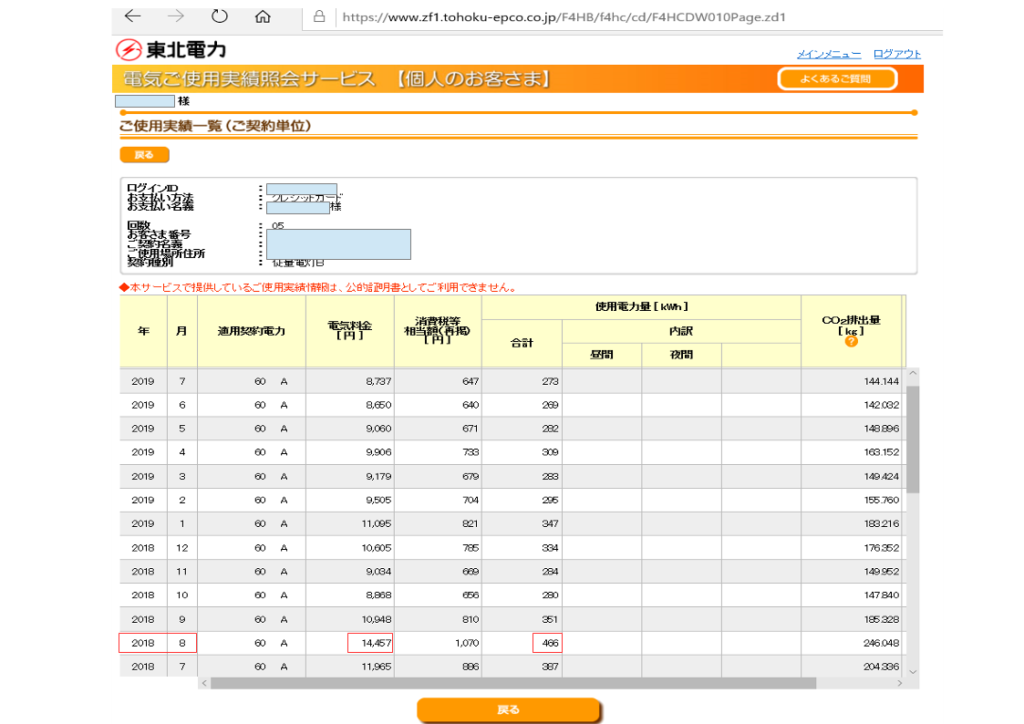Click the 東北電力 logo
This screenshot has width=1024, height=724.
(171, 50)
